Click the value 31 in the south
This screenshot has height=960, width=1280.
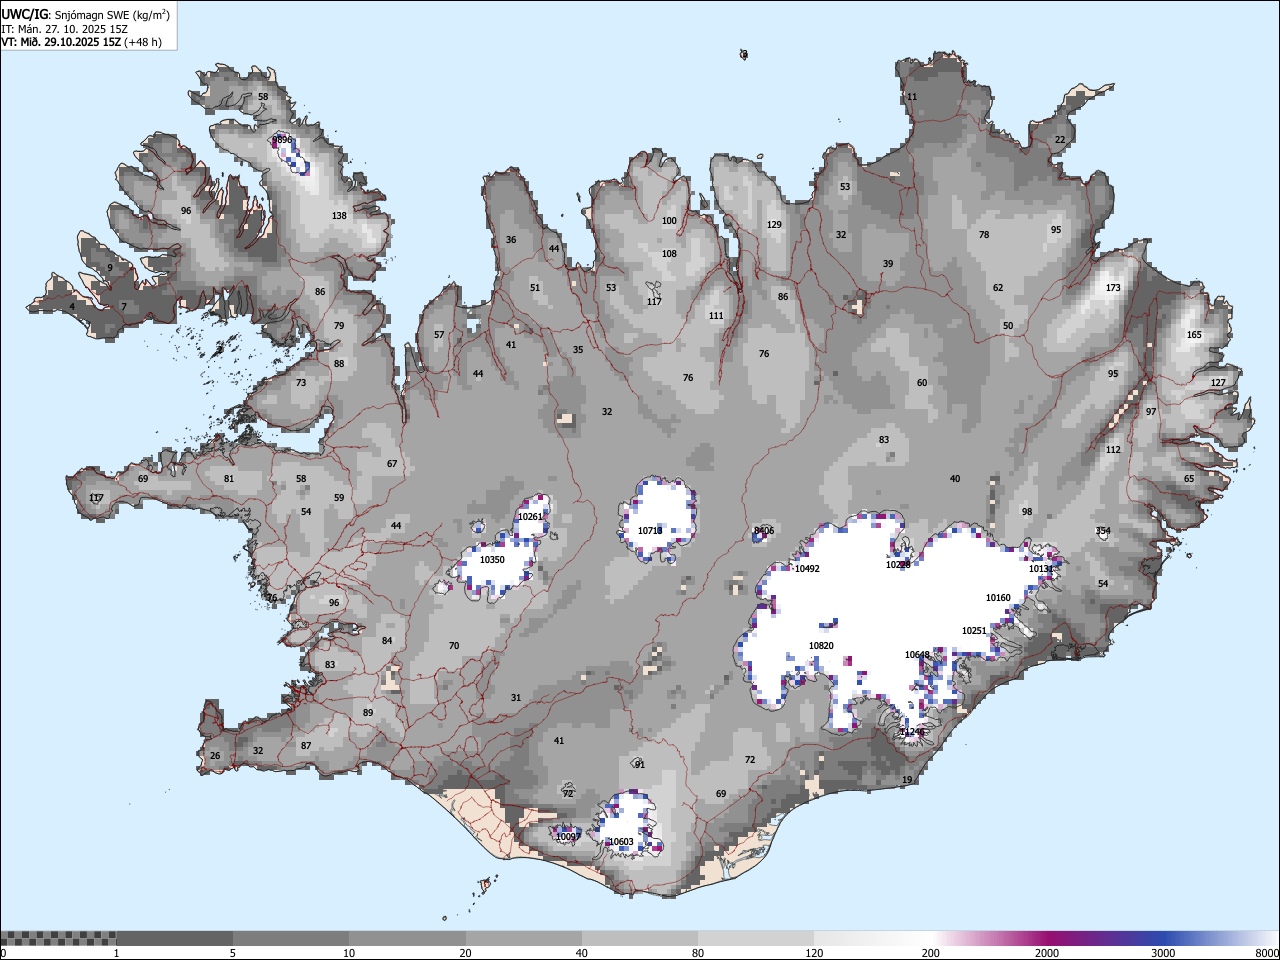(x=516, y=698)
